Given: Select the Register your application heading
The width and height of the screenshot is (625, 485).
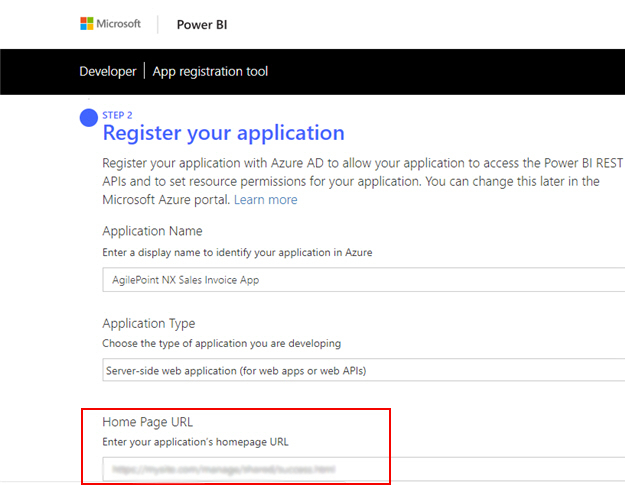Looking at the screenshot, I should click(224, 133).
